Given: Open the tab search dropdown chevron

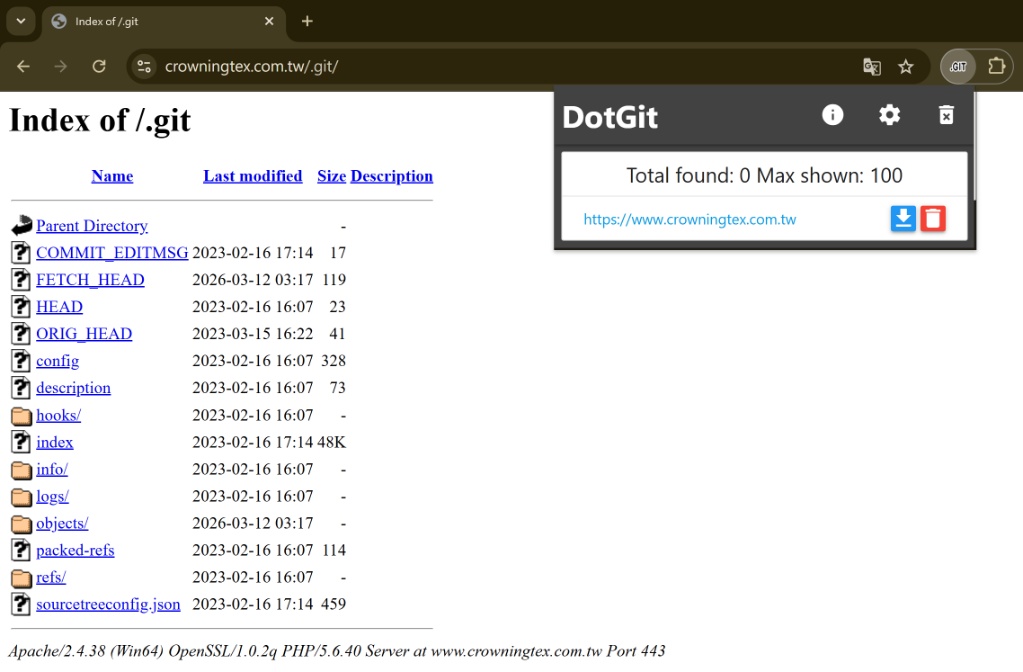Looking at the screenshot, I should (x=21, y=22).
